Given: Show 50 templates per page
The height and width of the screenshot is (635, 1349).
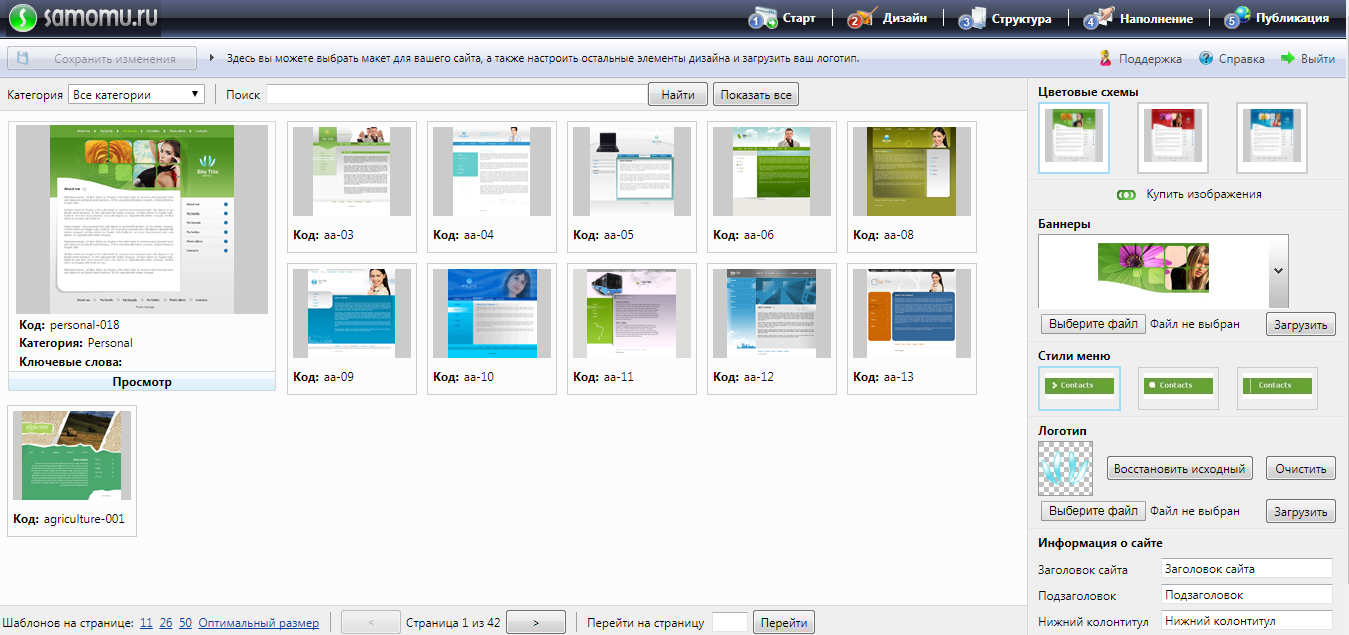Looking at the screenshot, I should pyautogui.click(x=186, y=623).
